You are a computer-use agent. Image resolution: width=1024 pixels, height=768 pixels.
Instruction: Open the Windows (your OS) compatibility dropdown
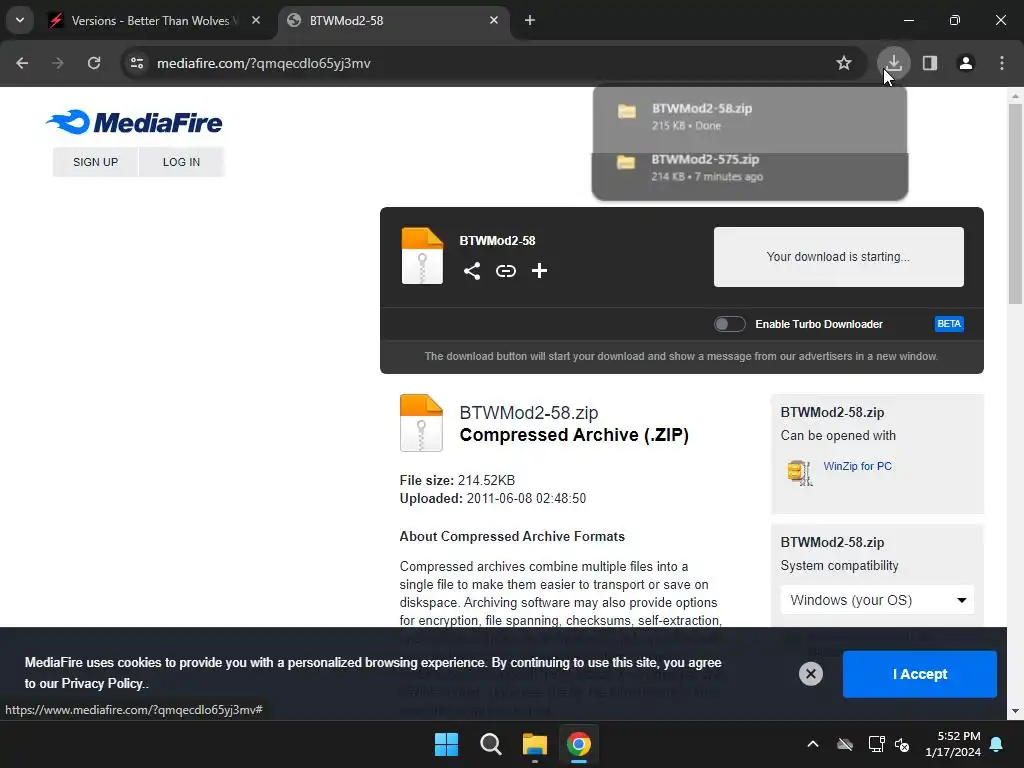pyautogui.click(x=877, y=600)
